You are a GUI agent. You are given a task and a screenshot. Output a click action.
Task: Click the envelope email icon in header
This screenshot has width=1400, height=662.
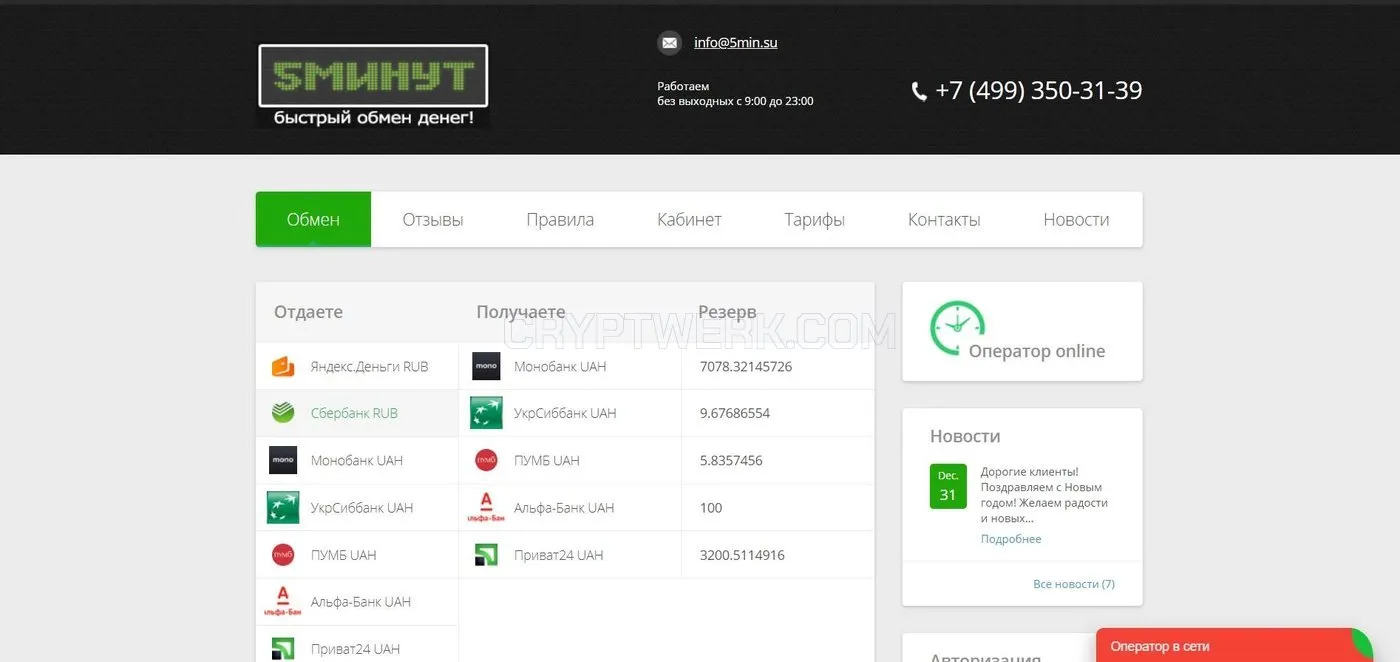[669, 43]
